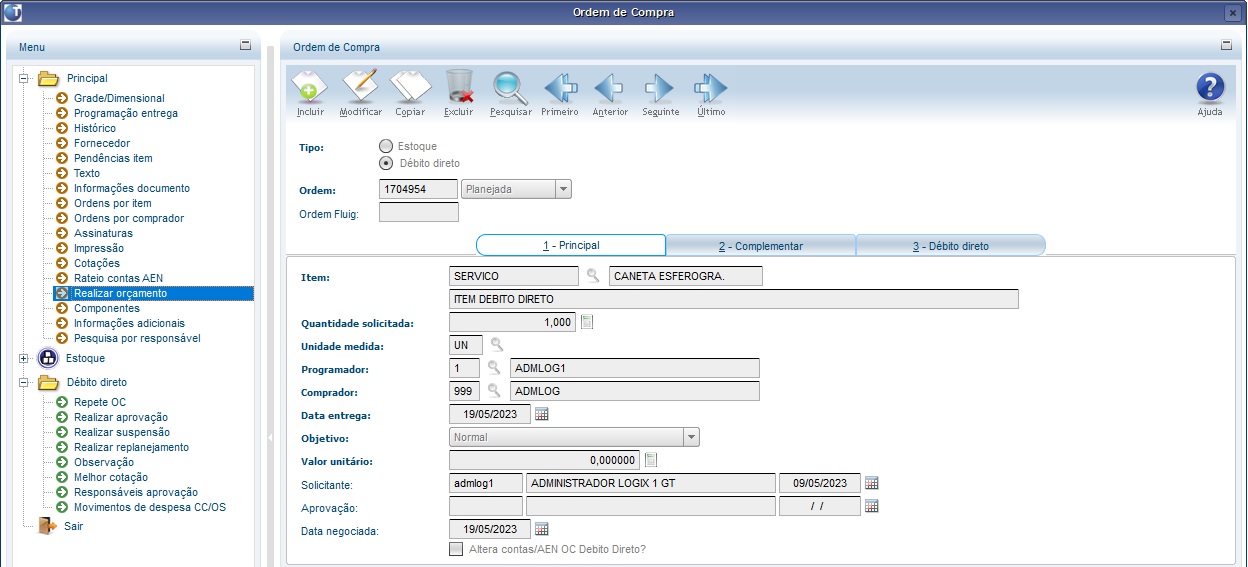Switch to 3 - Débito direto tab
This screenshot has height=567, width=1248.
pyautogui.click(x=950, y=245)
